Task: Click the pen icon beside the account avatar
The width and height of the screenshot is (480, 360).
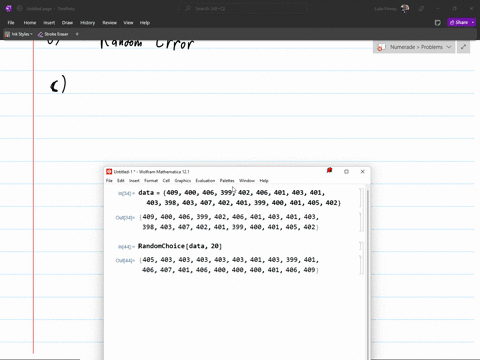Action: tap(421, 9)
